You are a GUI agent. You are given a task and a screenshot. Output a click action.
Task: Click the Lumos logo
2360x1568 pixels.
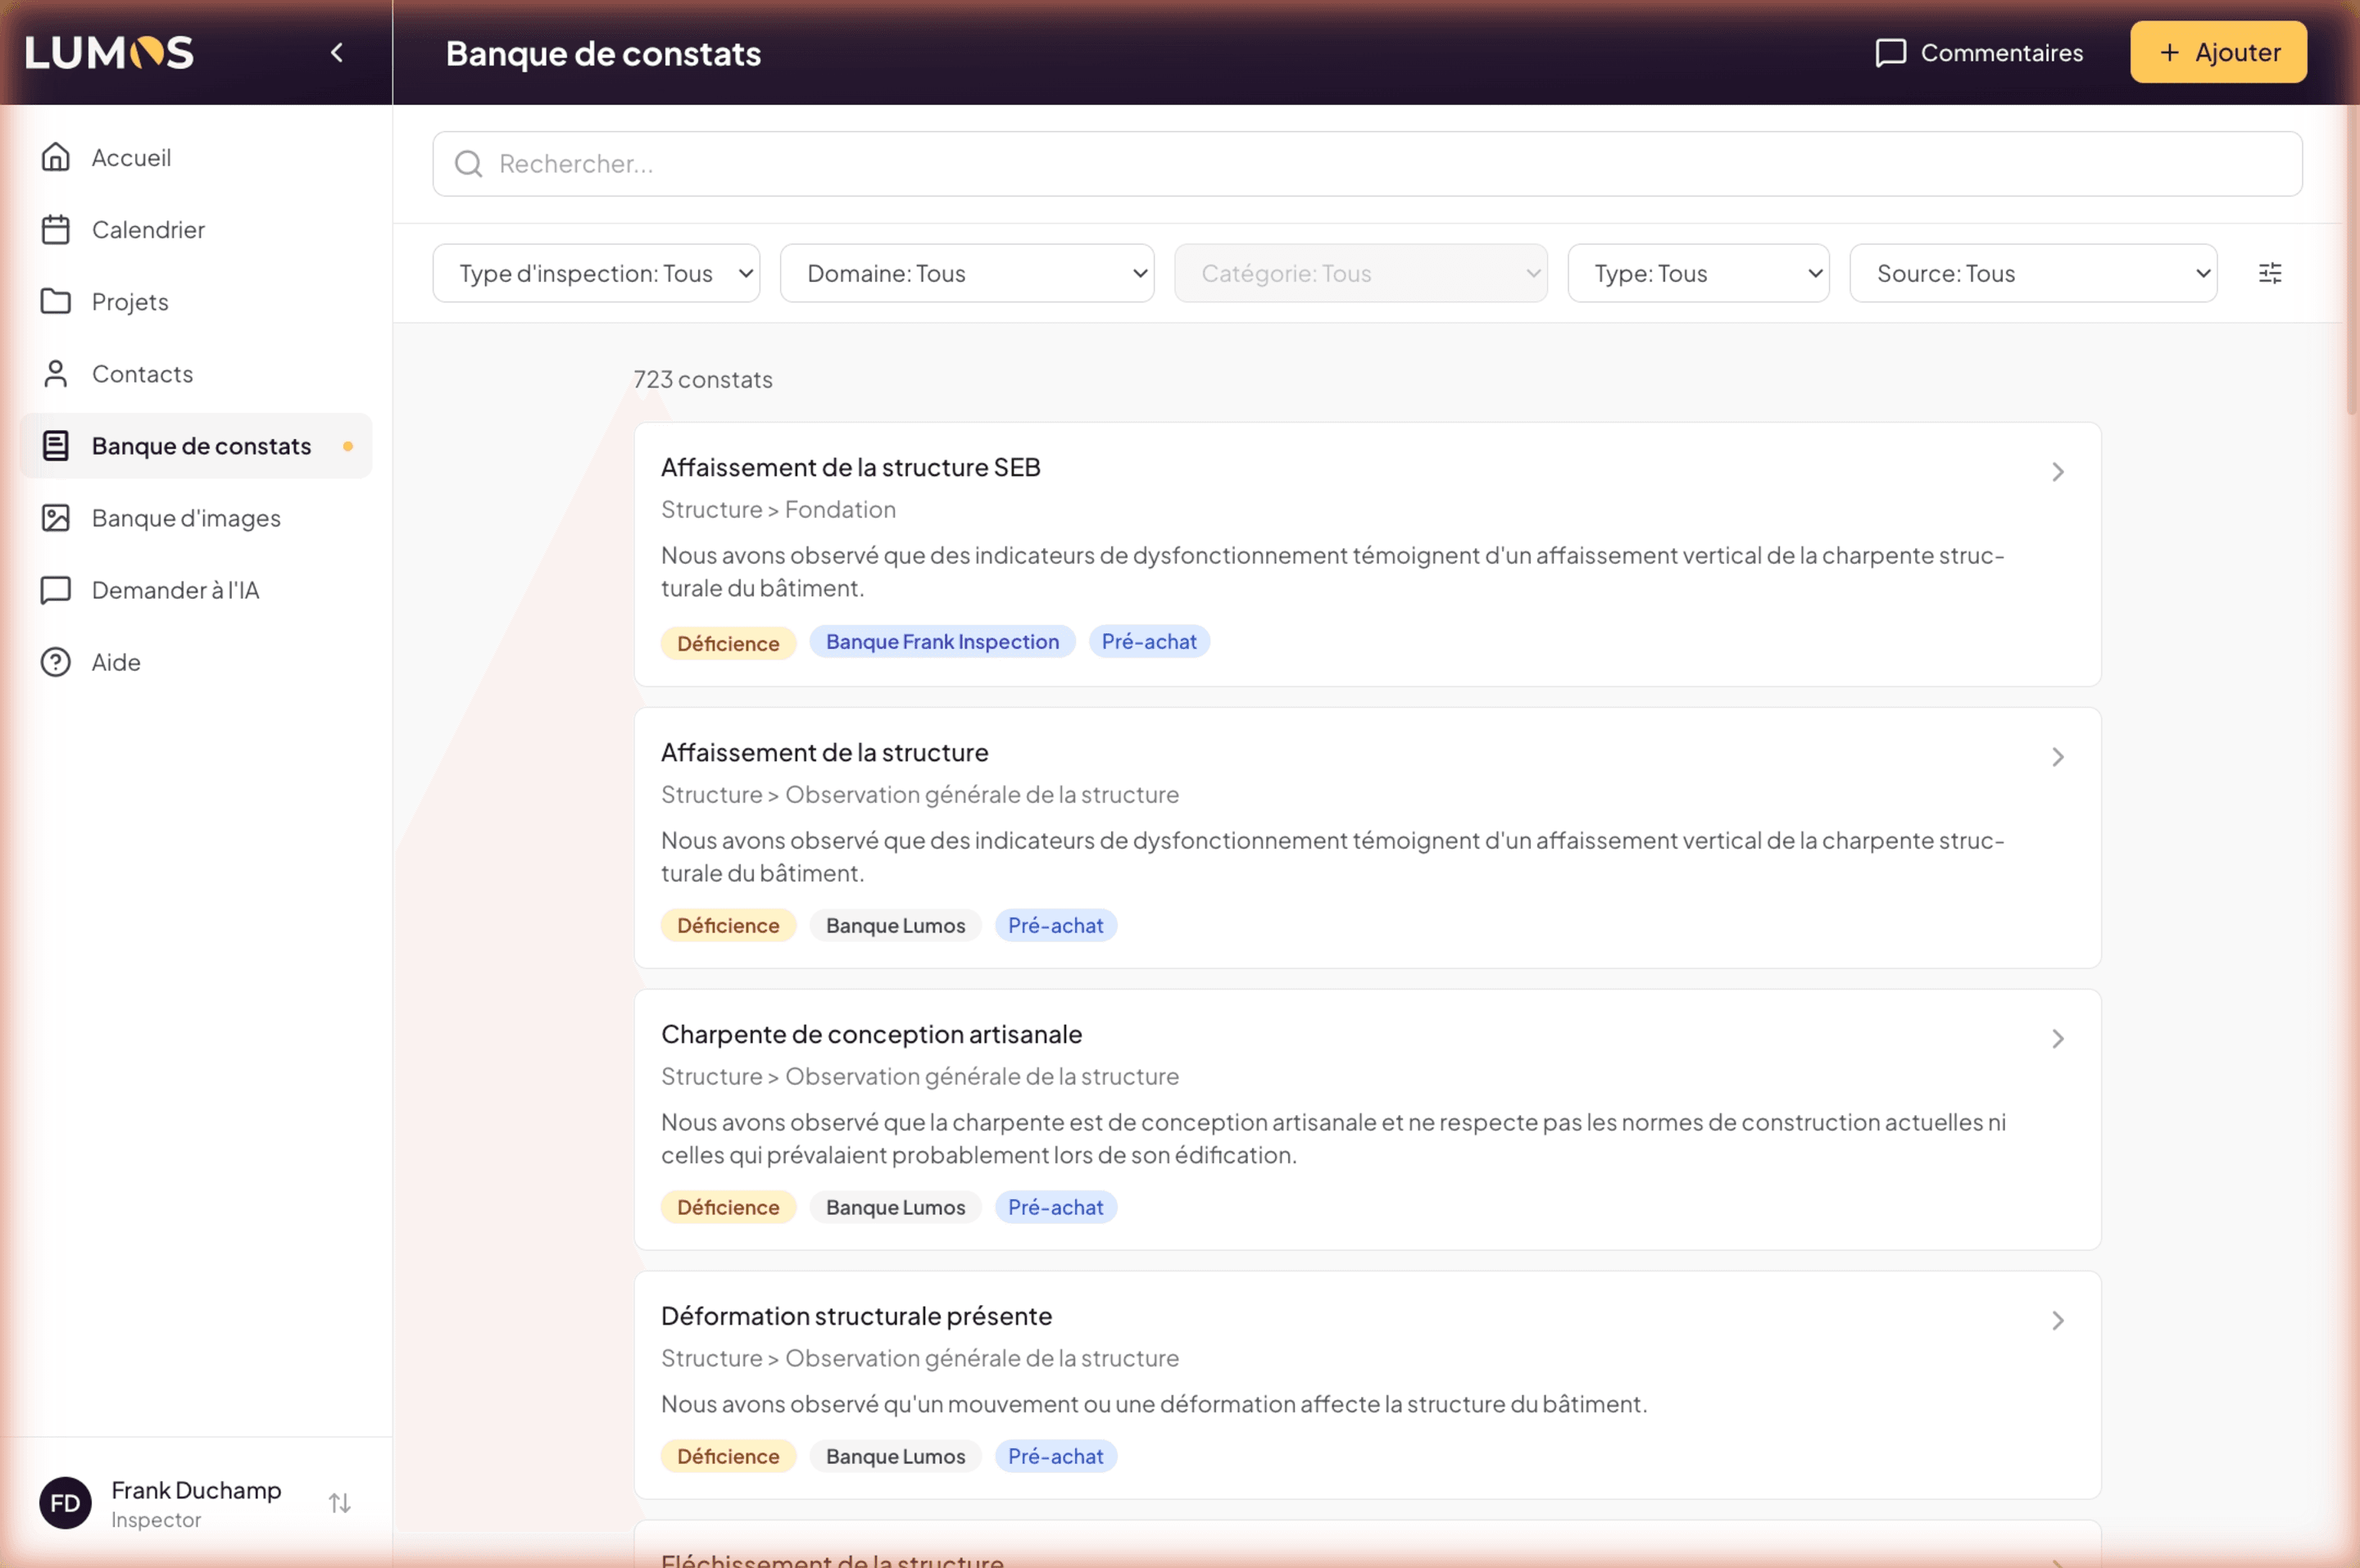click(110, 52)
